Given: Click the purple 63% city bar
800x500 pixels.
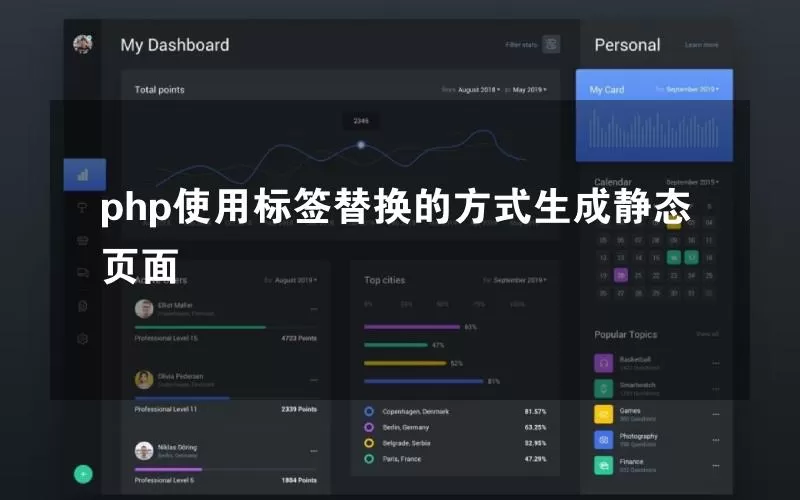Looking at the screenshot, I should (x=412, y=327).
